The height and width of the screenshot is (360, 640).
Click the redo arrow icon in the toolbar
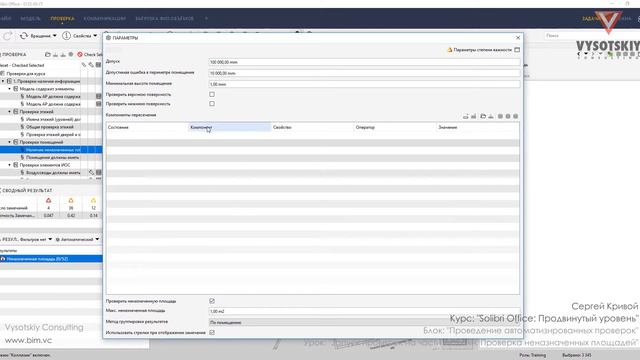(7, 36)
